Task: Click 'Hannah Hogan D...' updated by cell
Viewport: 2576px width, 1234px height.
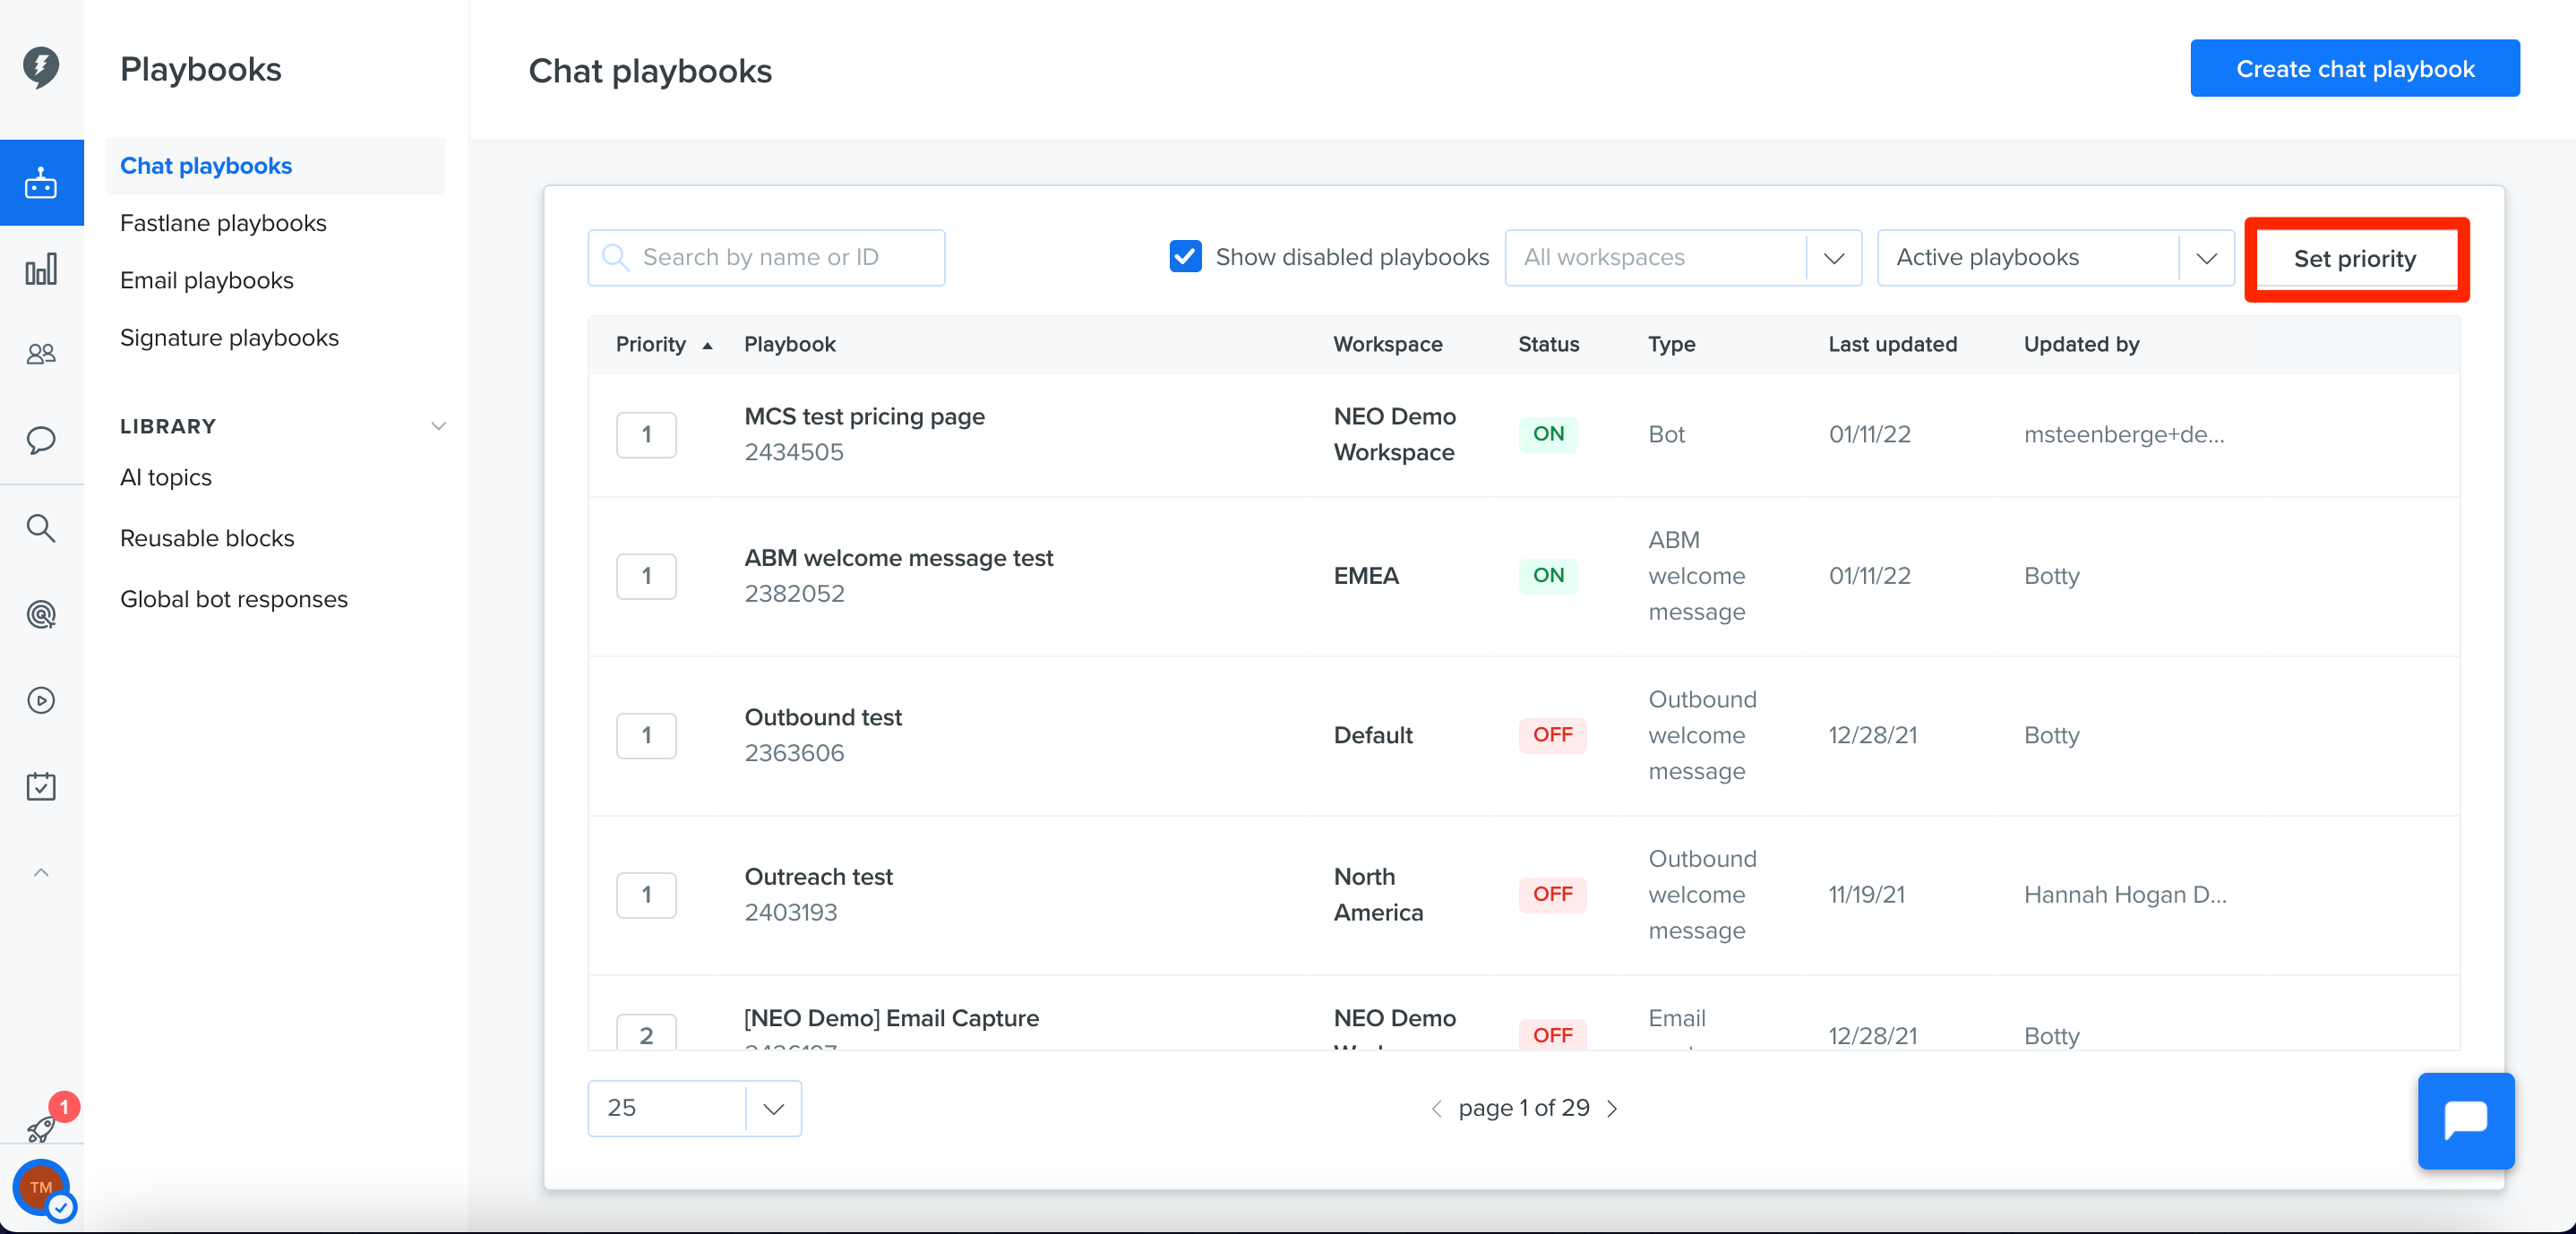Action: (x=2125, y=895)
